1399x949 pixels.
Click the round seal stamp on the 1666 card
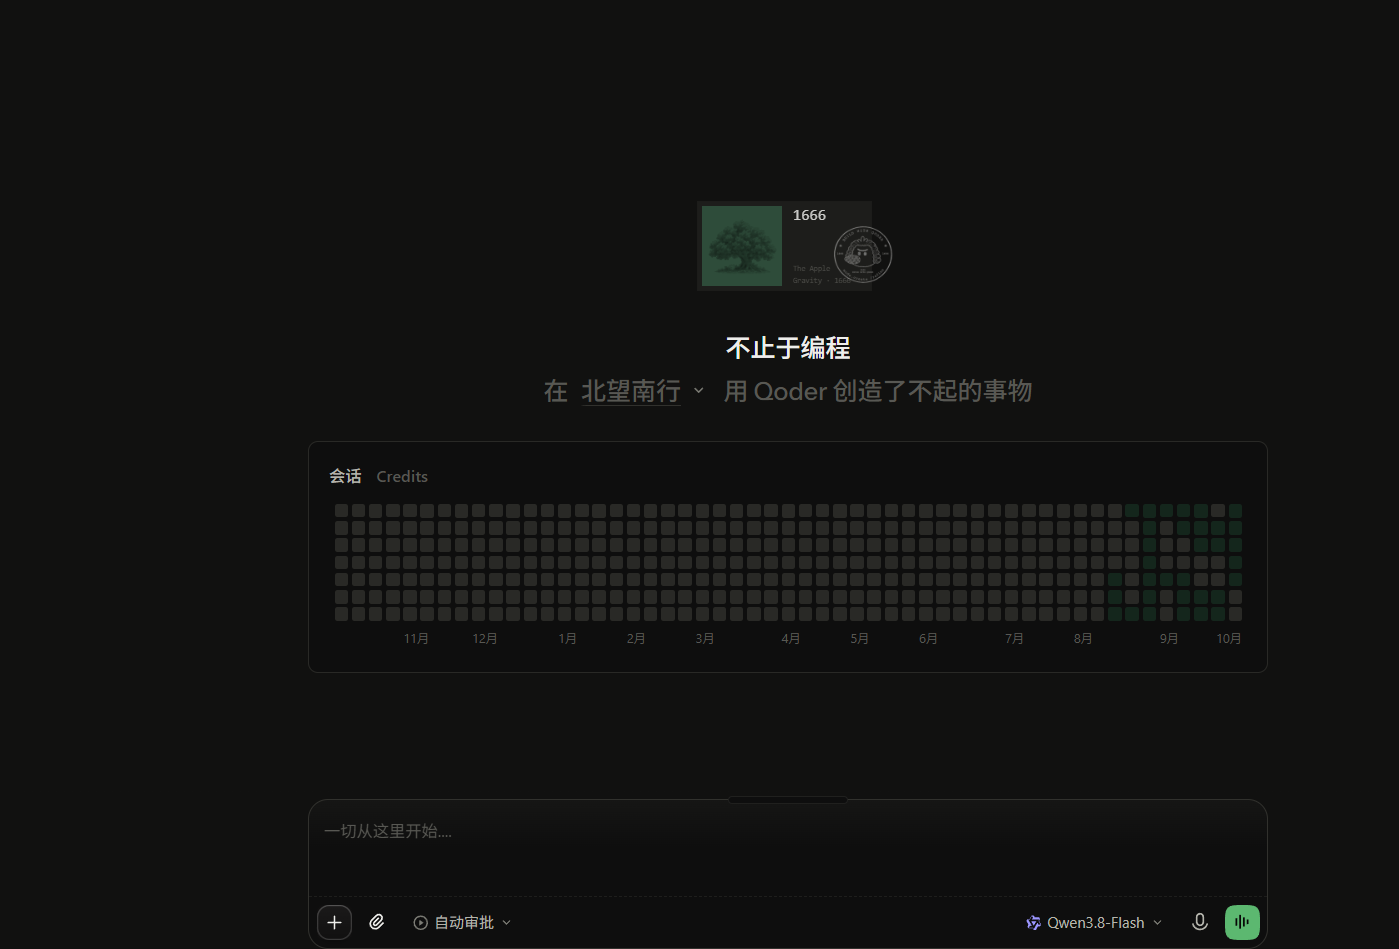tap(863, 254)
